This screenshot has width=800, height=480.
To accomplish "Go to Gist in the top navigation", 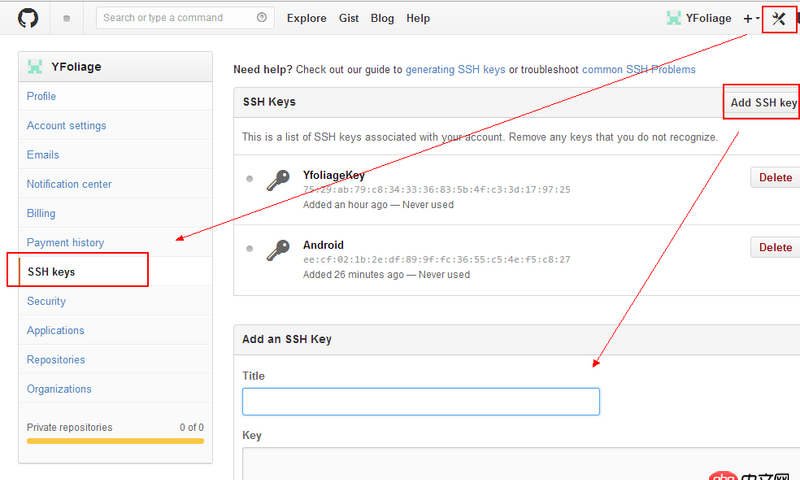I will point(348,18).
